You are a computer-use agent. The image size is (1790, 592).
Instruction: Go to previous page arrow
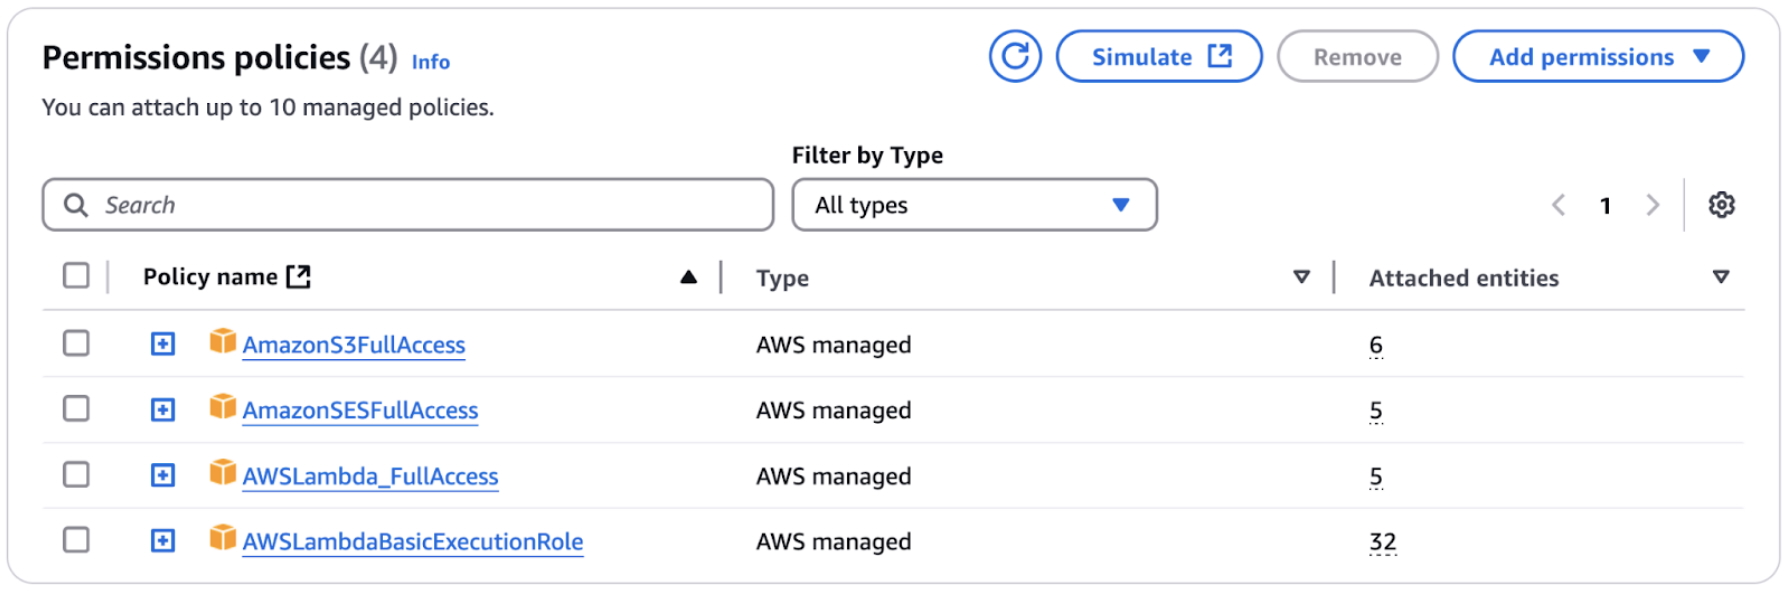click(1558, 205)
